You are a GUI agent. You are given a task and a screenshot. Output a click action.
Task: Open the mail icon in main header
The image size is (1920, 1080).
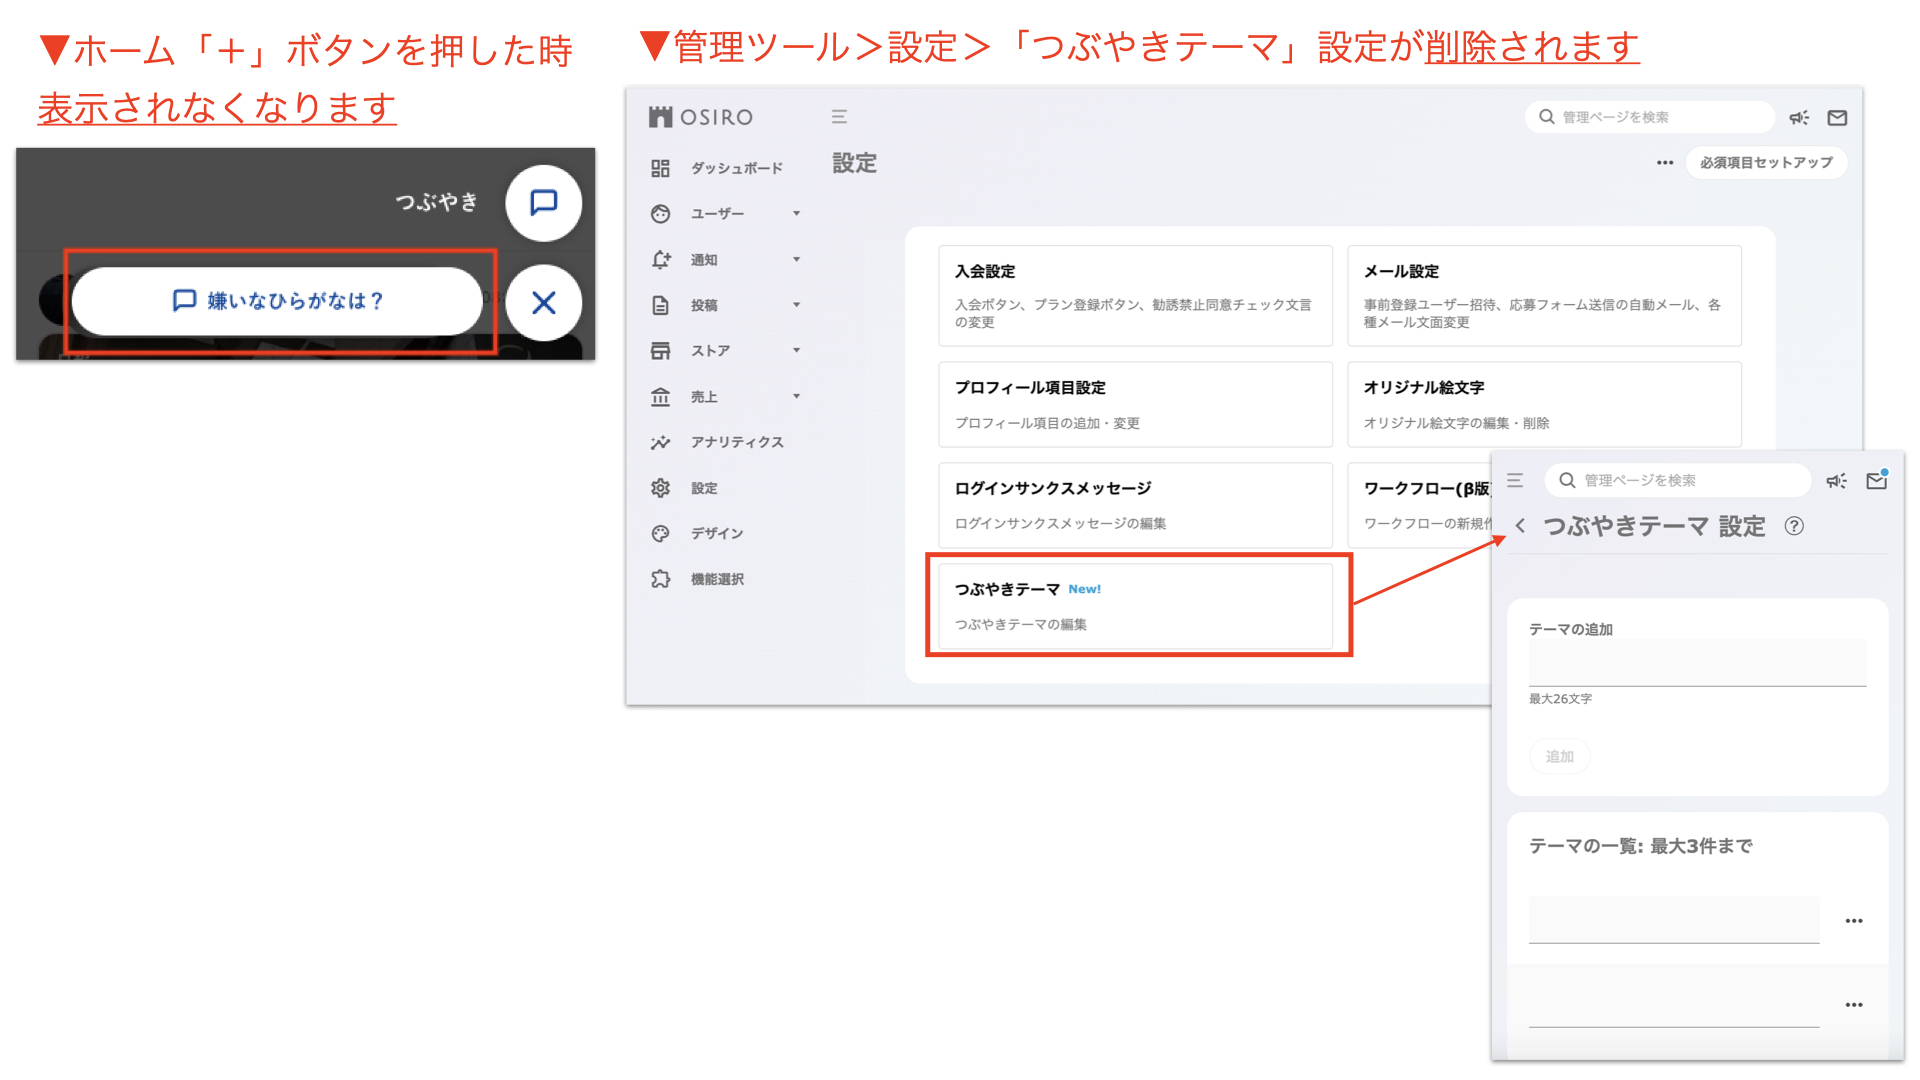(1837, 118)
